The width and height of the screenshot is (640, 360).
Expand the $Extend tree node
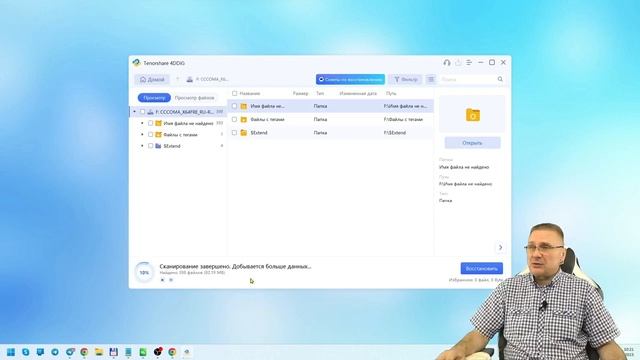pos(142,146)
